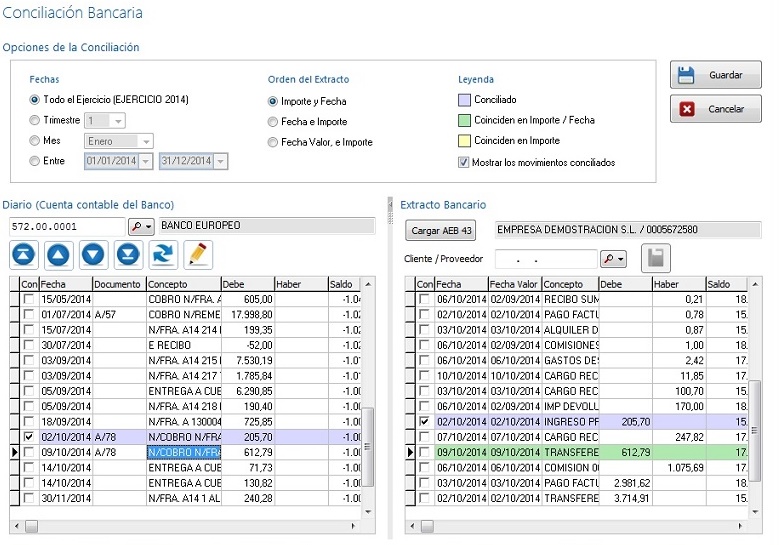
Task: Go to next Diario record
Action: (x=93, y=255)
